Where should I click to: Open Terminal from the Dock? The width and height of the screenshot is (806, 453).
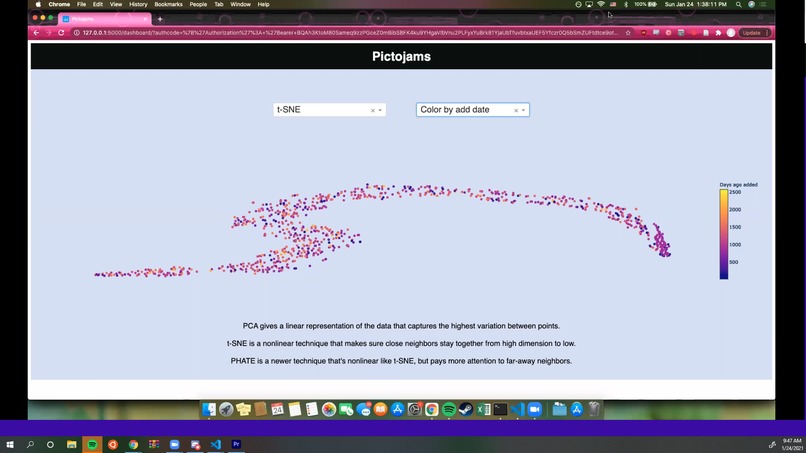click(500, 409)
